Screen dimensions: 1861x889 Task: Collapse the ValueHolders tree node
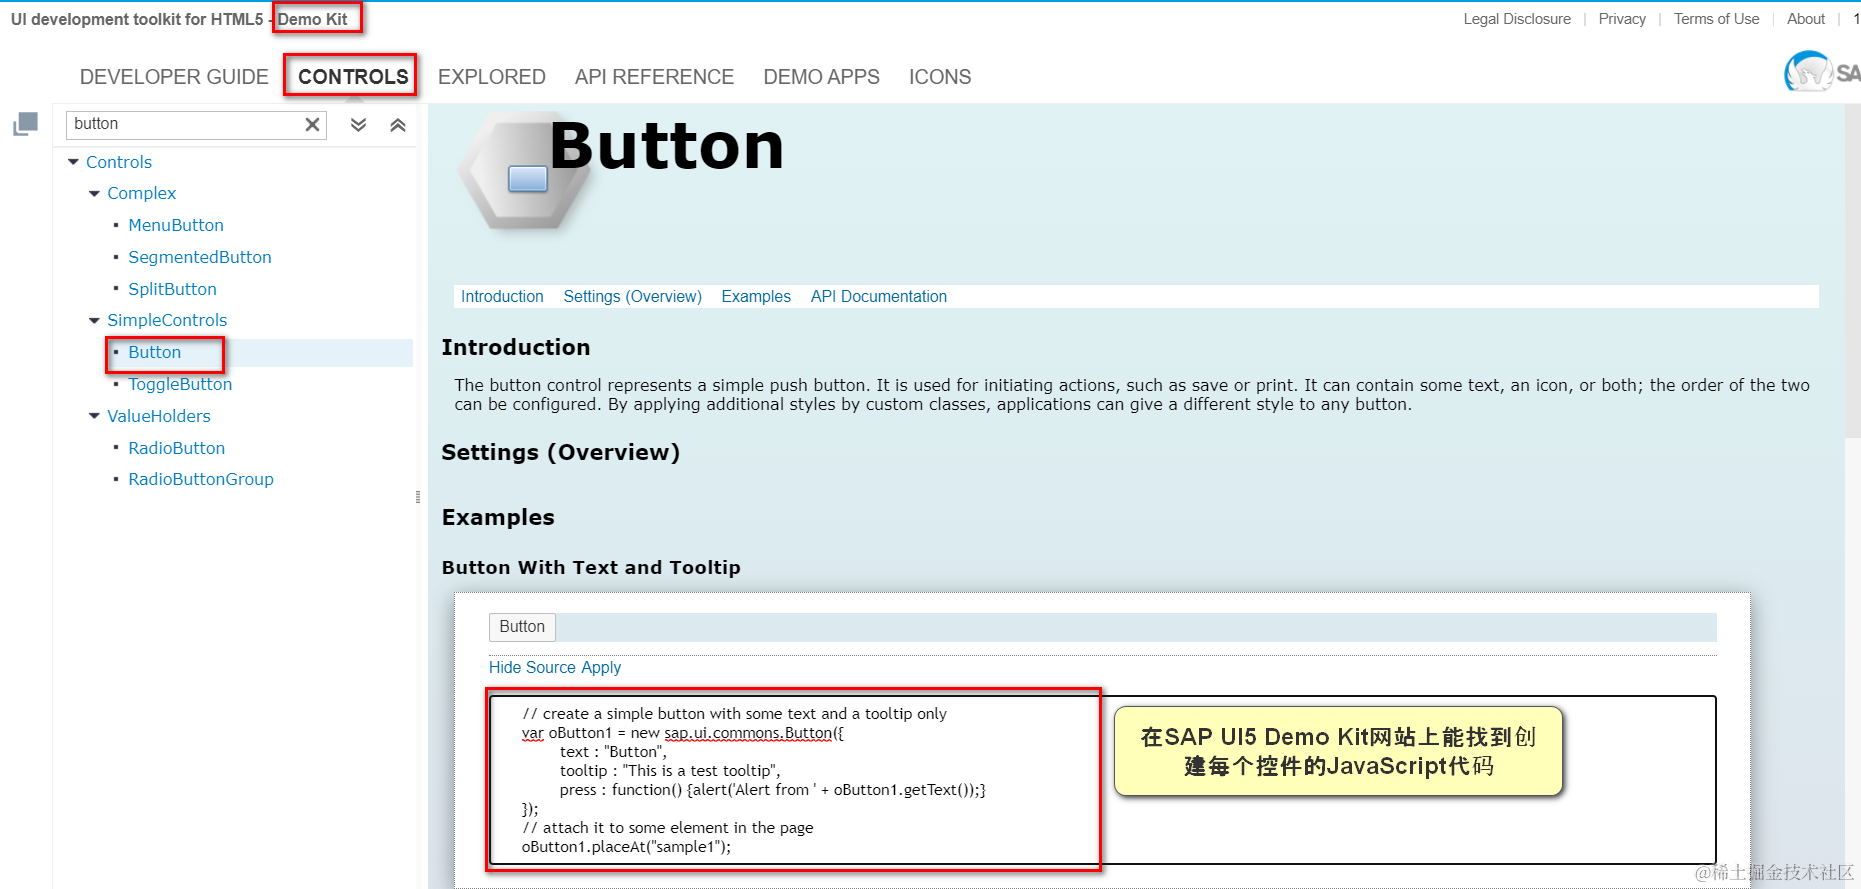94,416
